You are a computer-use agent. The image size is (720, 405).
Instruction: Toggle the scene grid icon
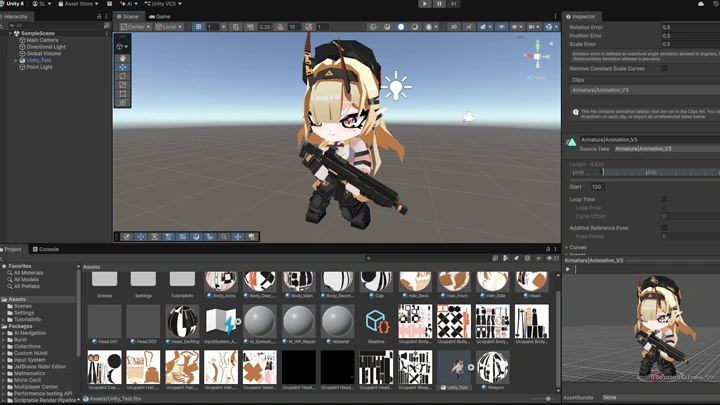click(198, 27)
